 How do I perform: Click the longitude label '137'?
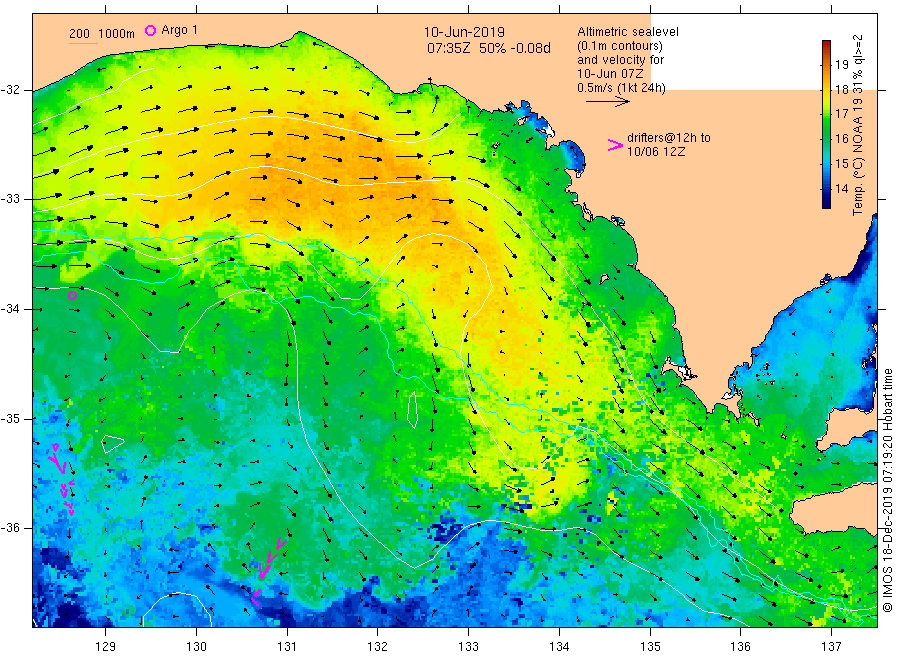831,646
